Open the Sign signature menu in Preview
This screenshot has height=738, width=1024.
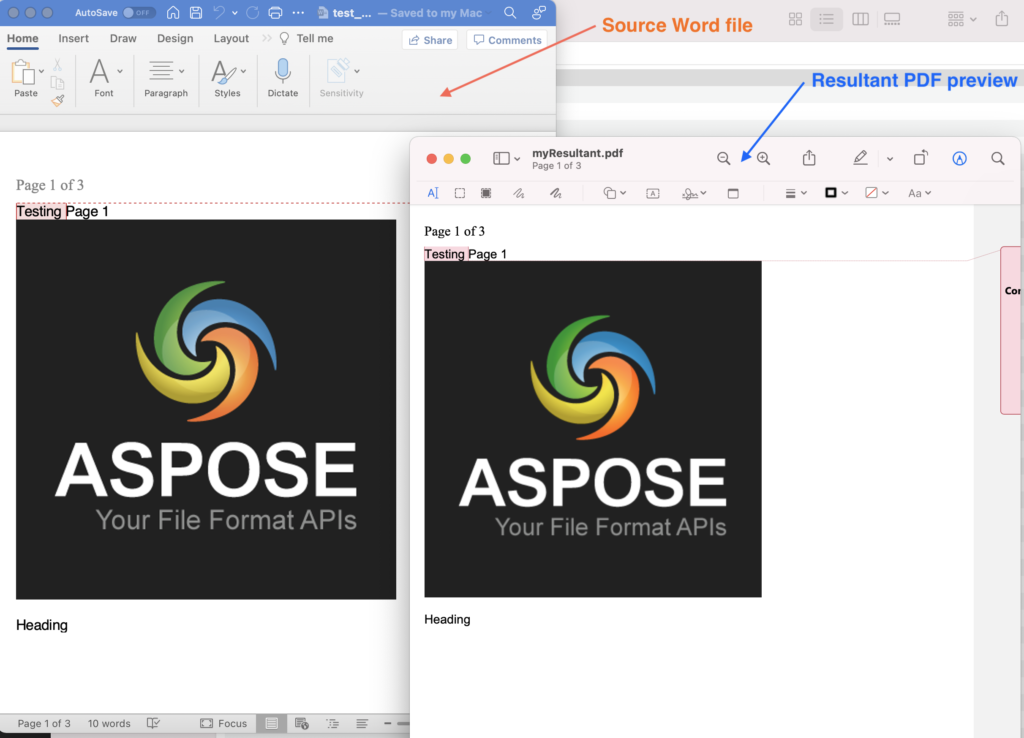[694, 193]
